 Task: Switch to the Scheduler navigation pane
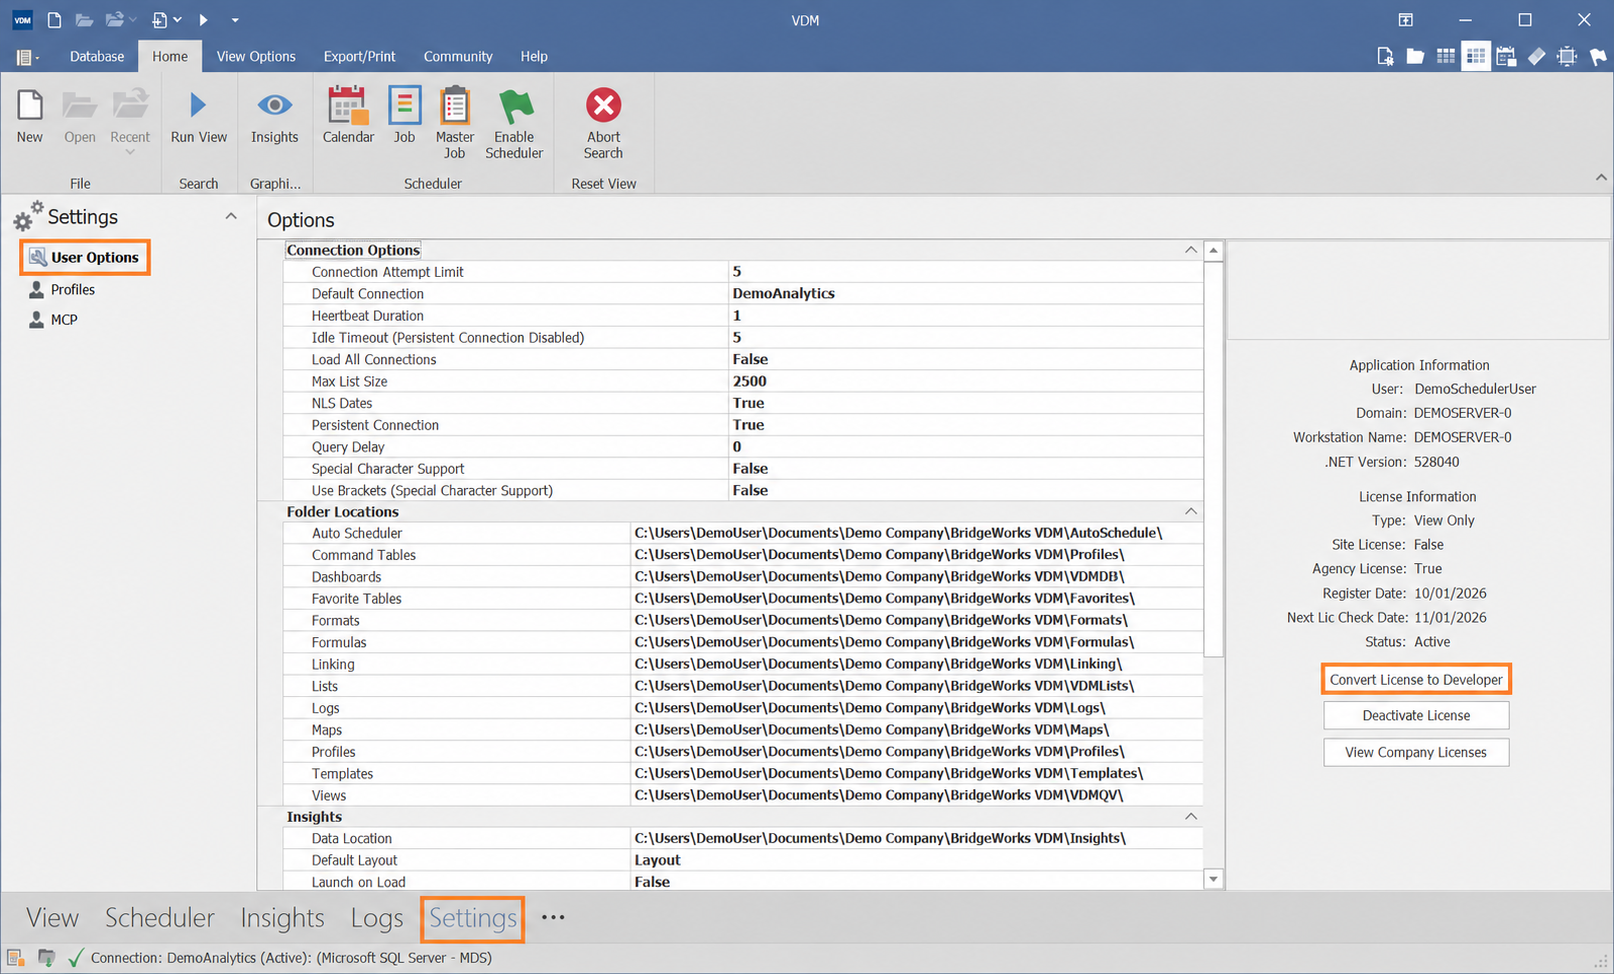click(160, 918)
